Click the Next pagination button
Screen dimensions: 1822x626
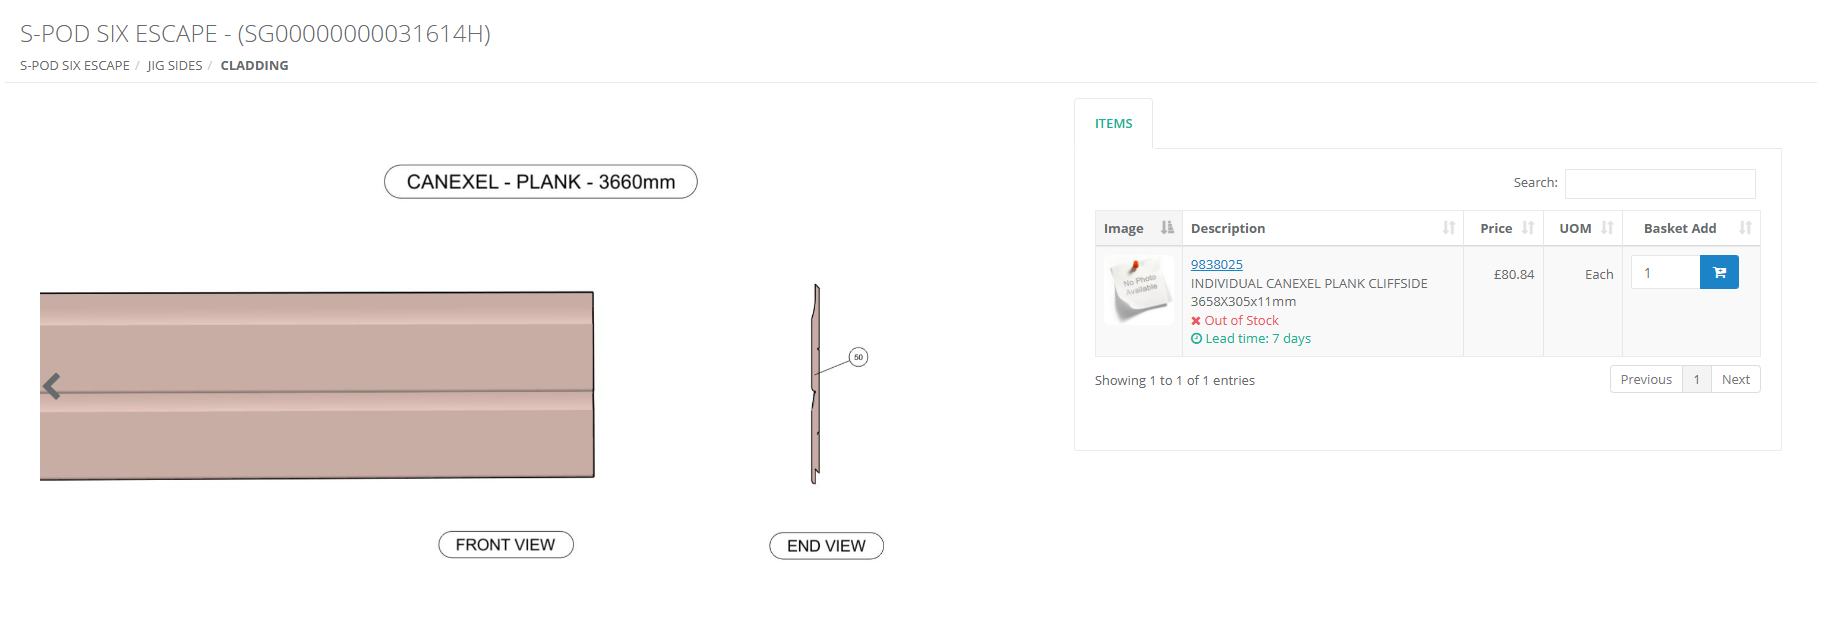coord(1735,380)
